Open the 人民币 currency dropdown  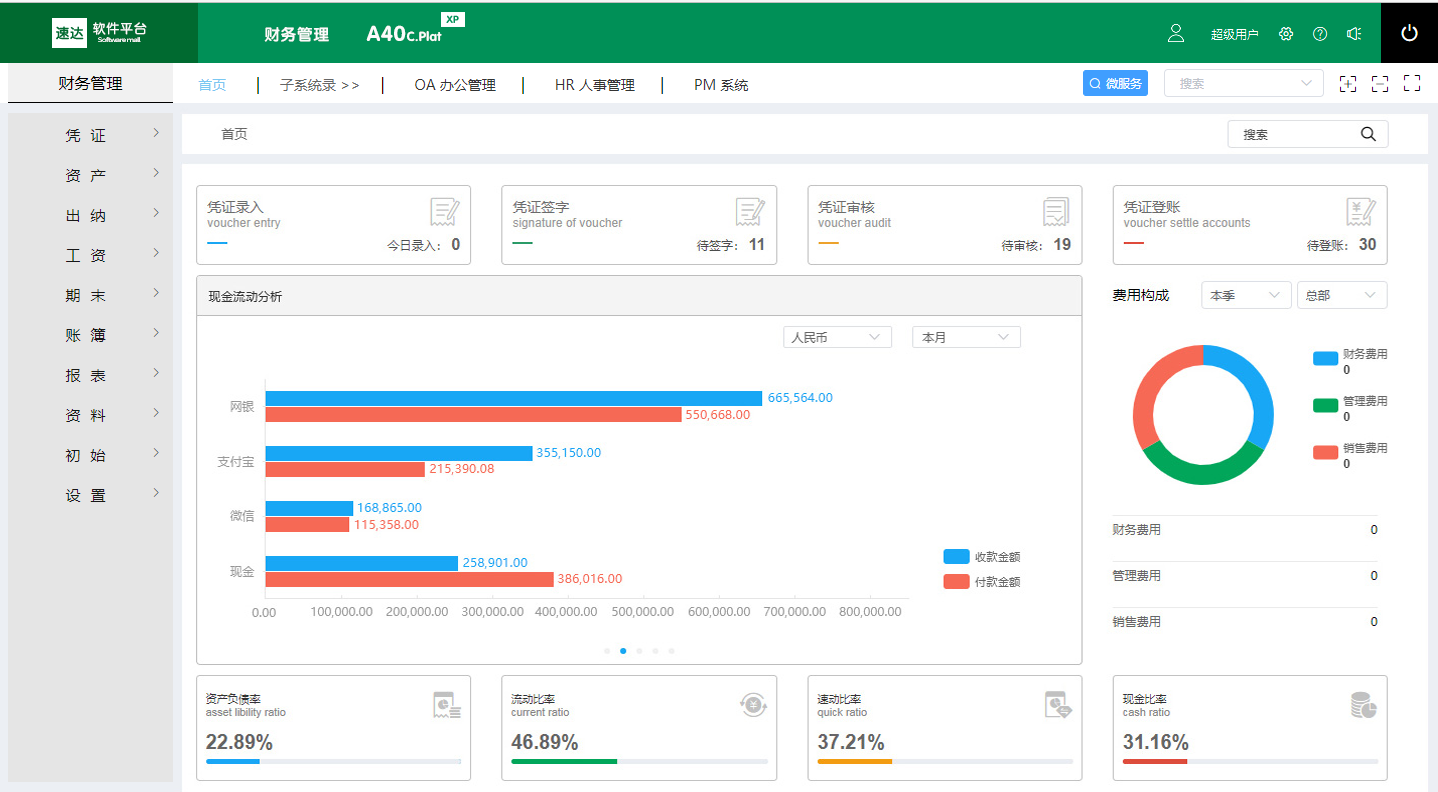click(837, 338)
